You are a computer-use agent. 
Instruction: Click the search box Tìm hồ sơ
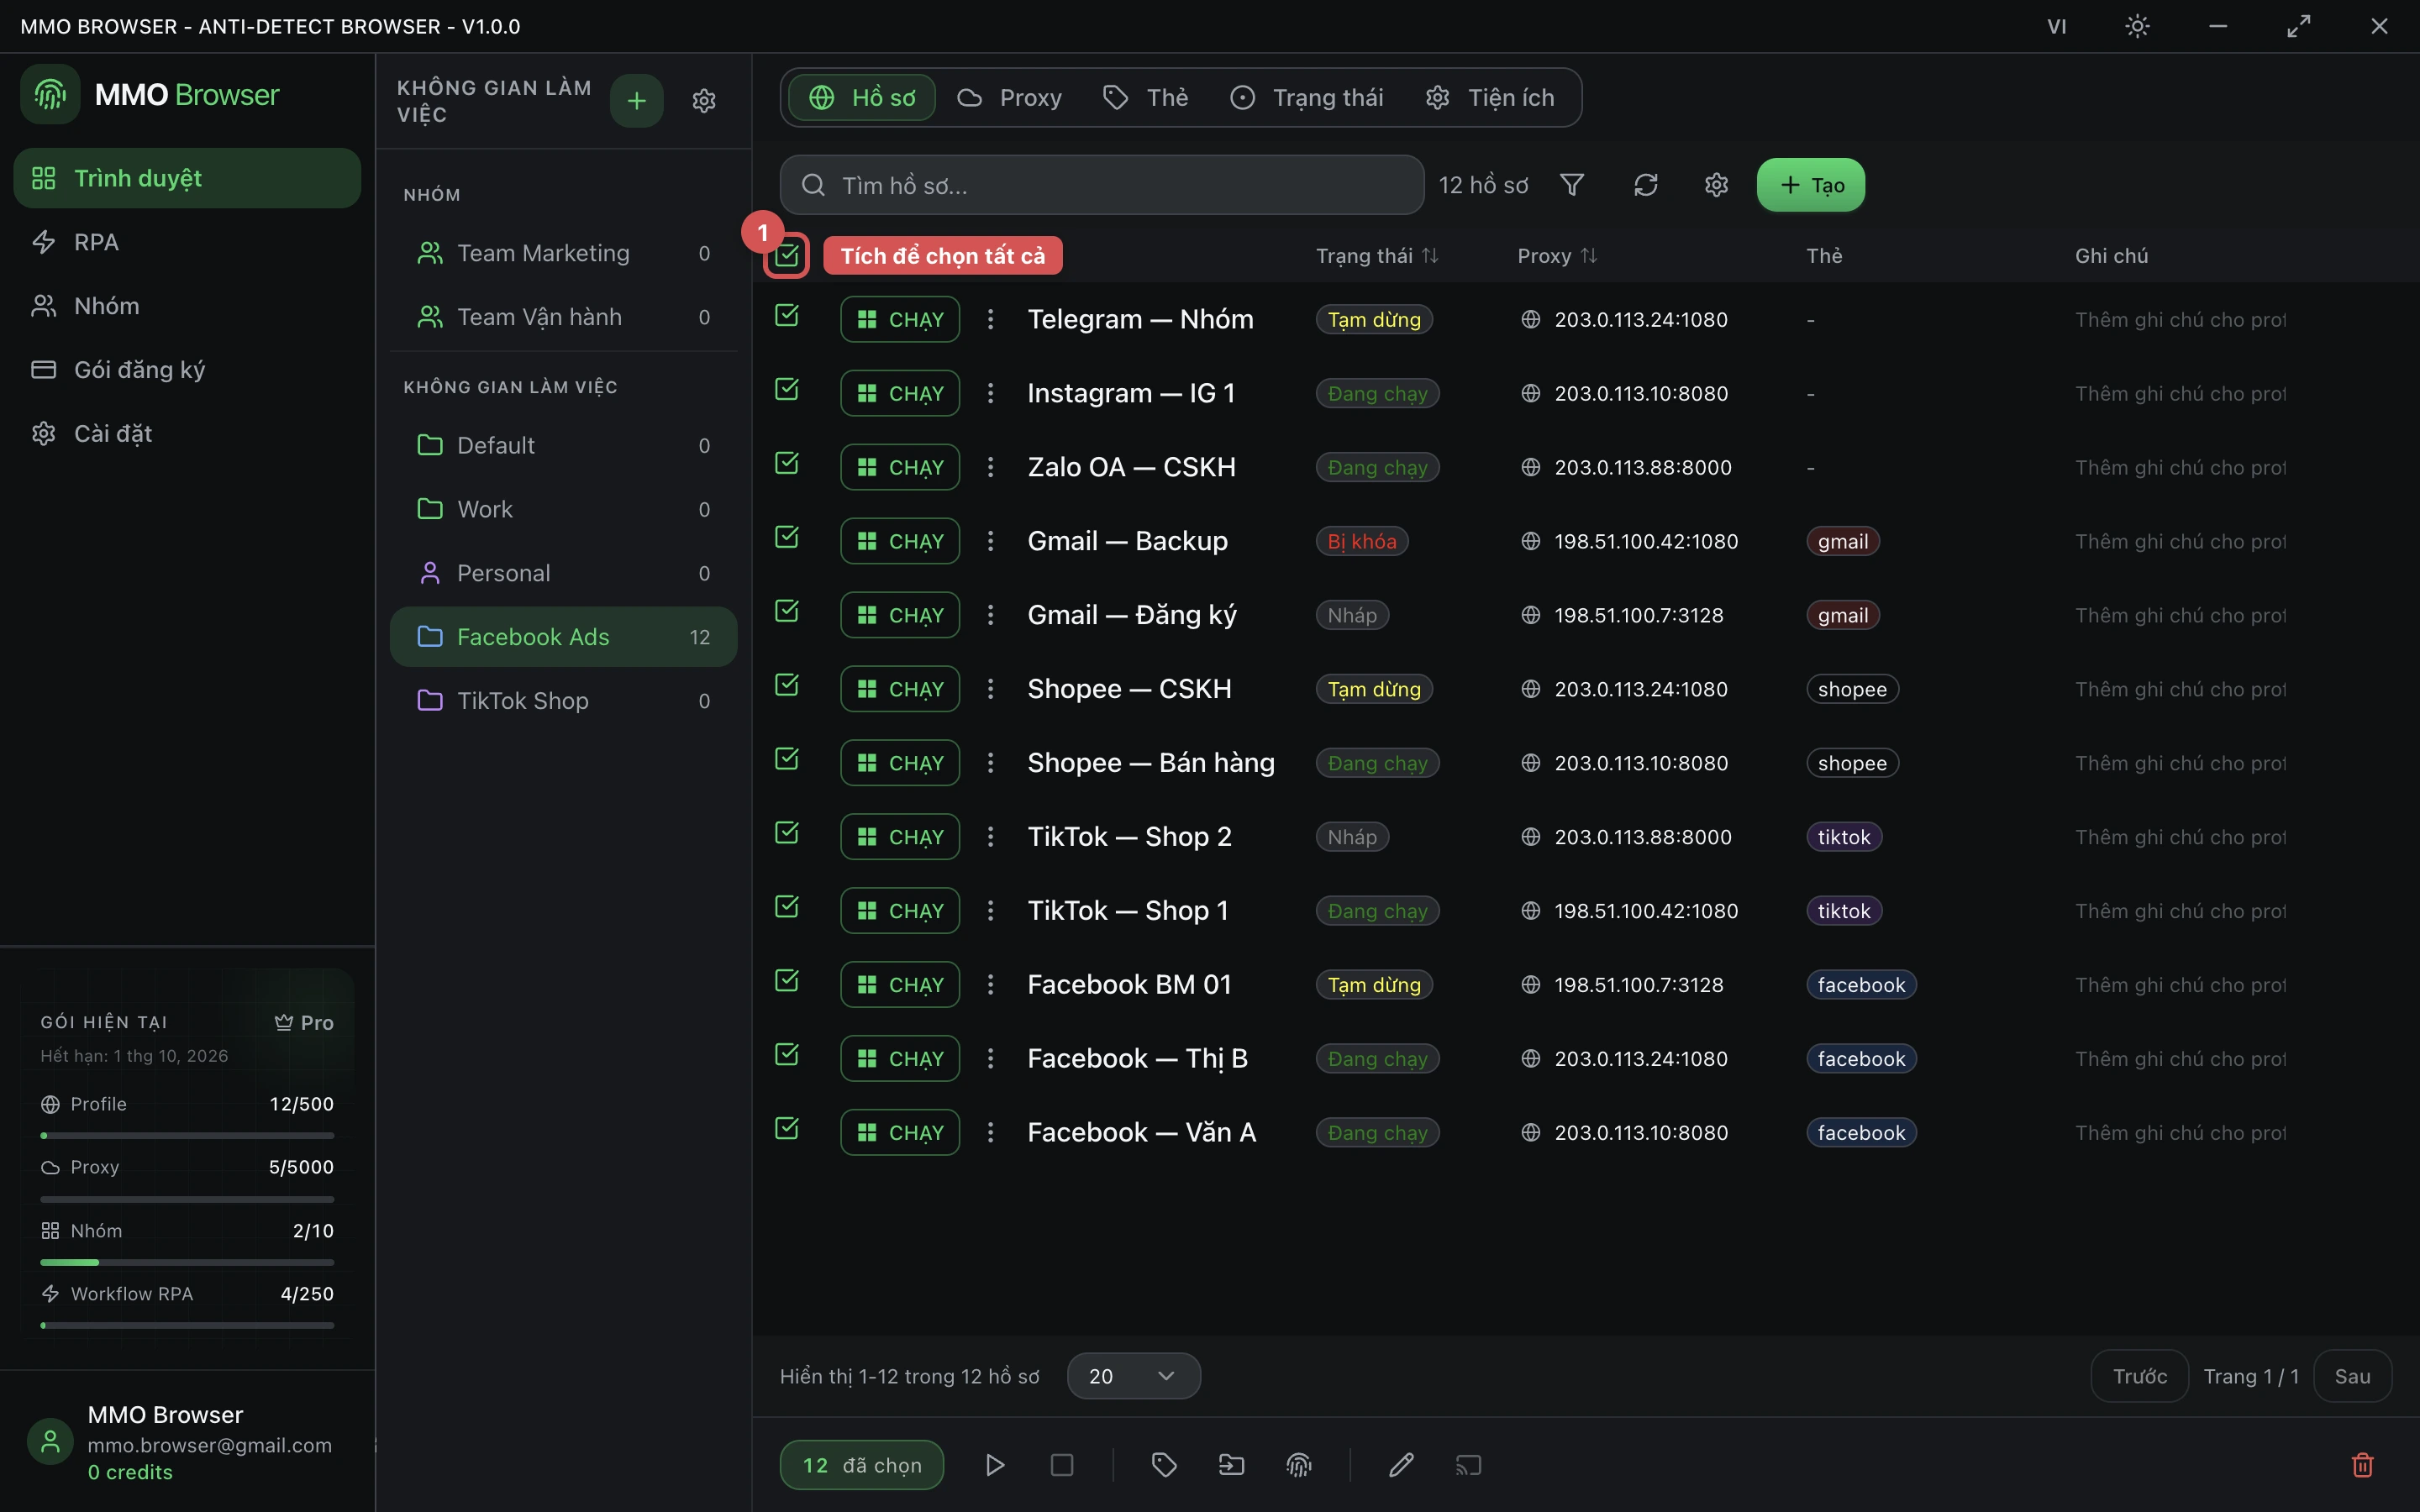coord(1102,185)
